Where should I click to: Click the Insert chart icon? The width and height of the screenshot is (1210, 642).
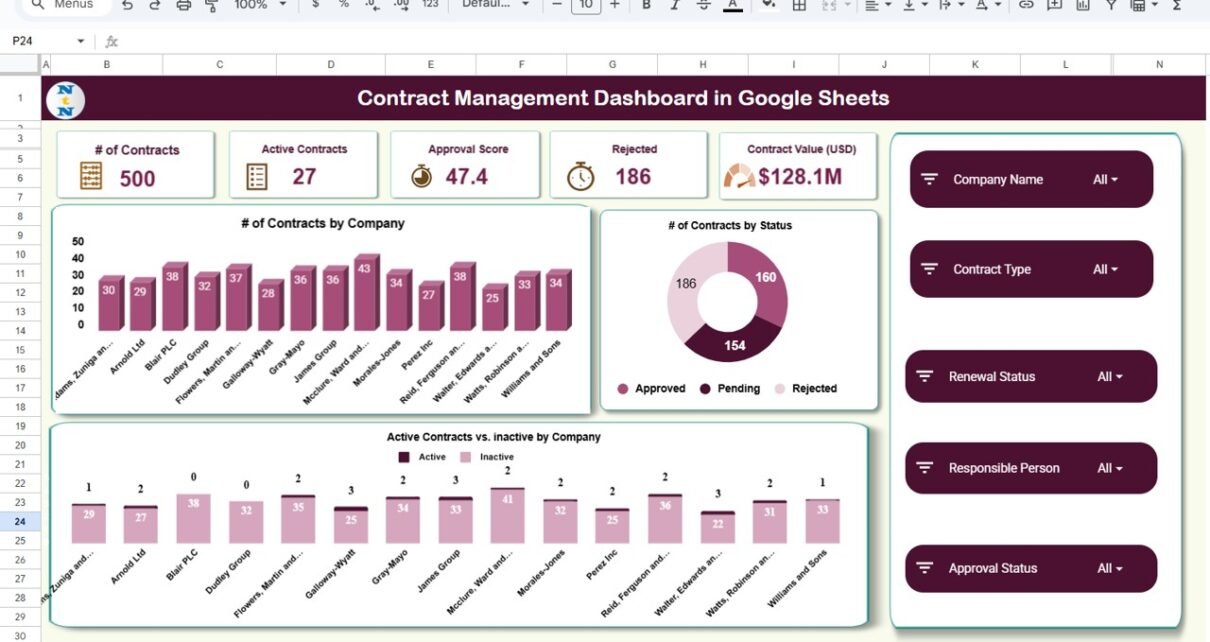click(1083, 5)
